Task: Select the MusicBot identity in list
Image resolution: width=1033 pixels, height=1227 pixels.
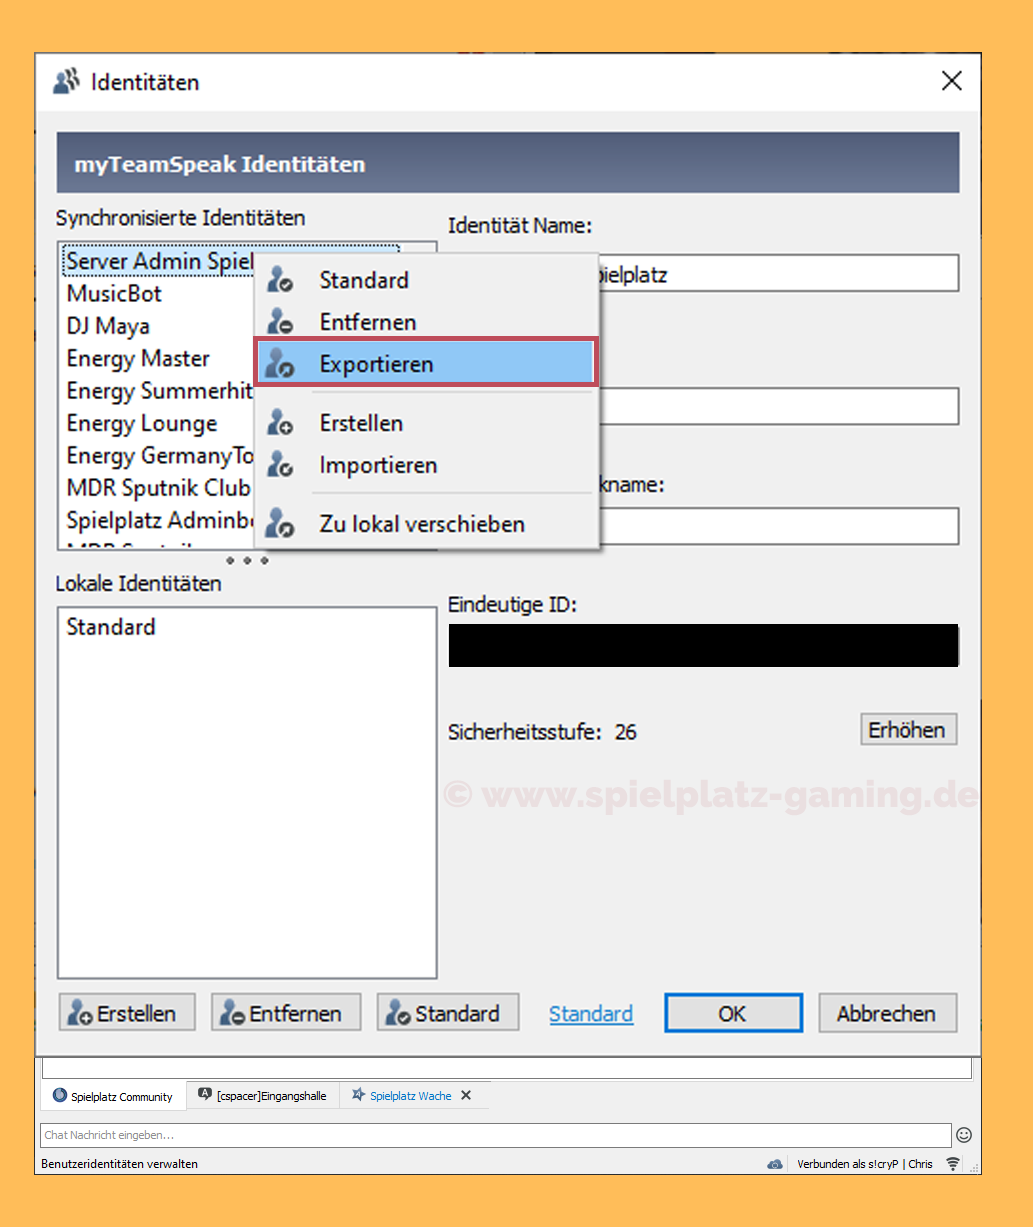Action: 114,294
